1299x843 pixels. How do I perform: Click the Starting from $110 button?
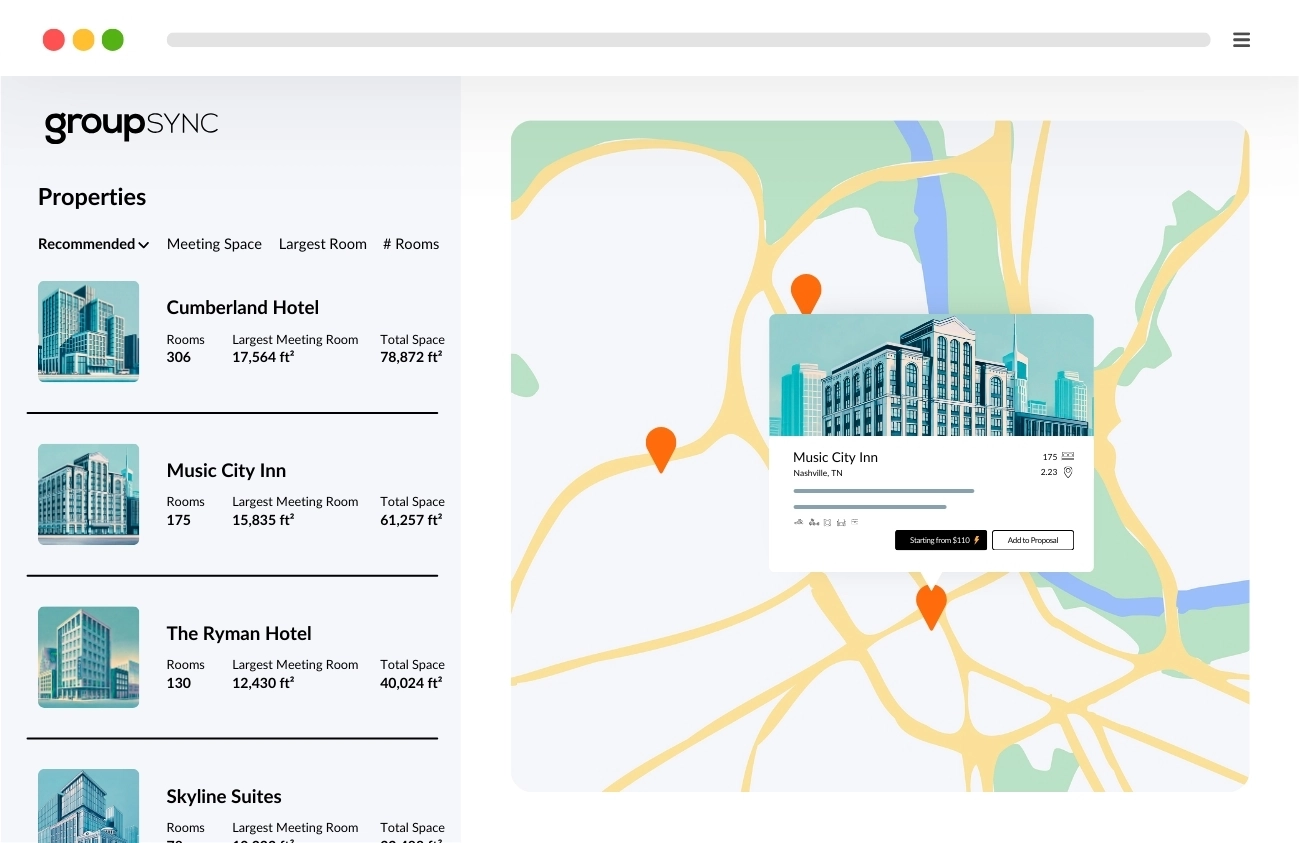(941, 540)
